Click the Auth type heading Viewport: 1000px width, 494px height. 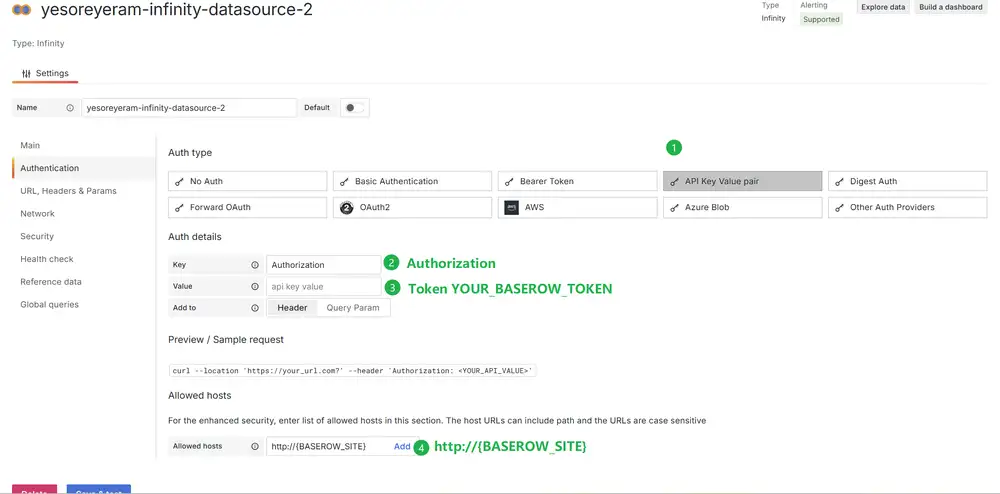tap(190, 153)
